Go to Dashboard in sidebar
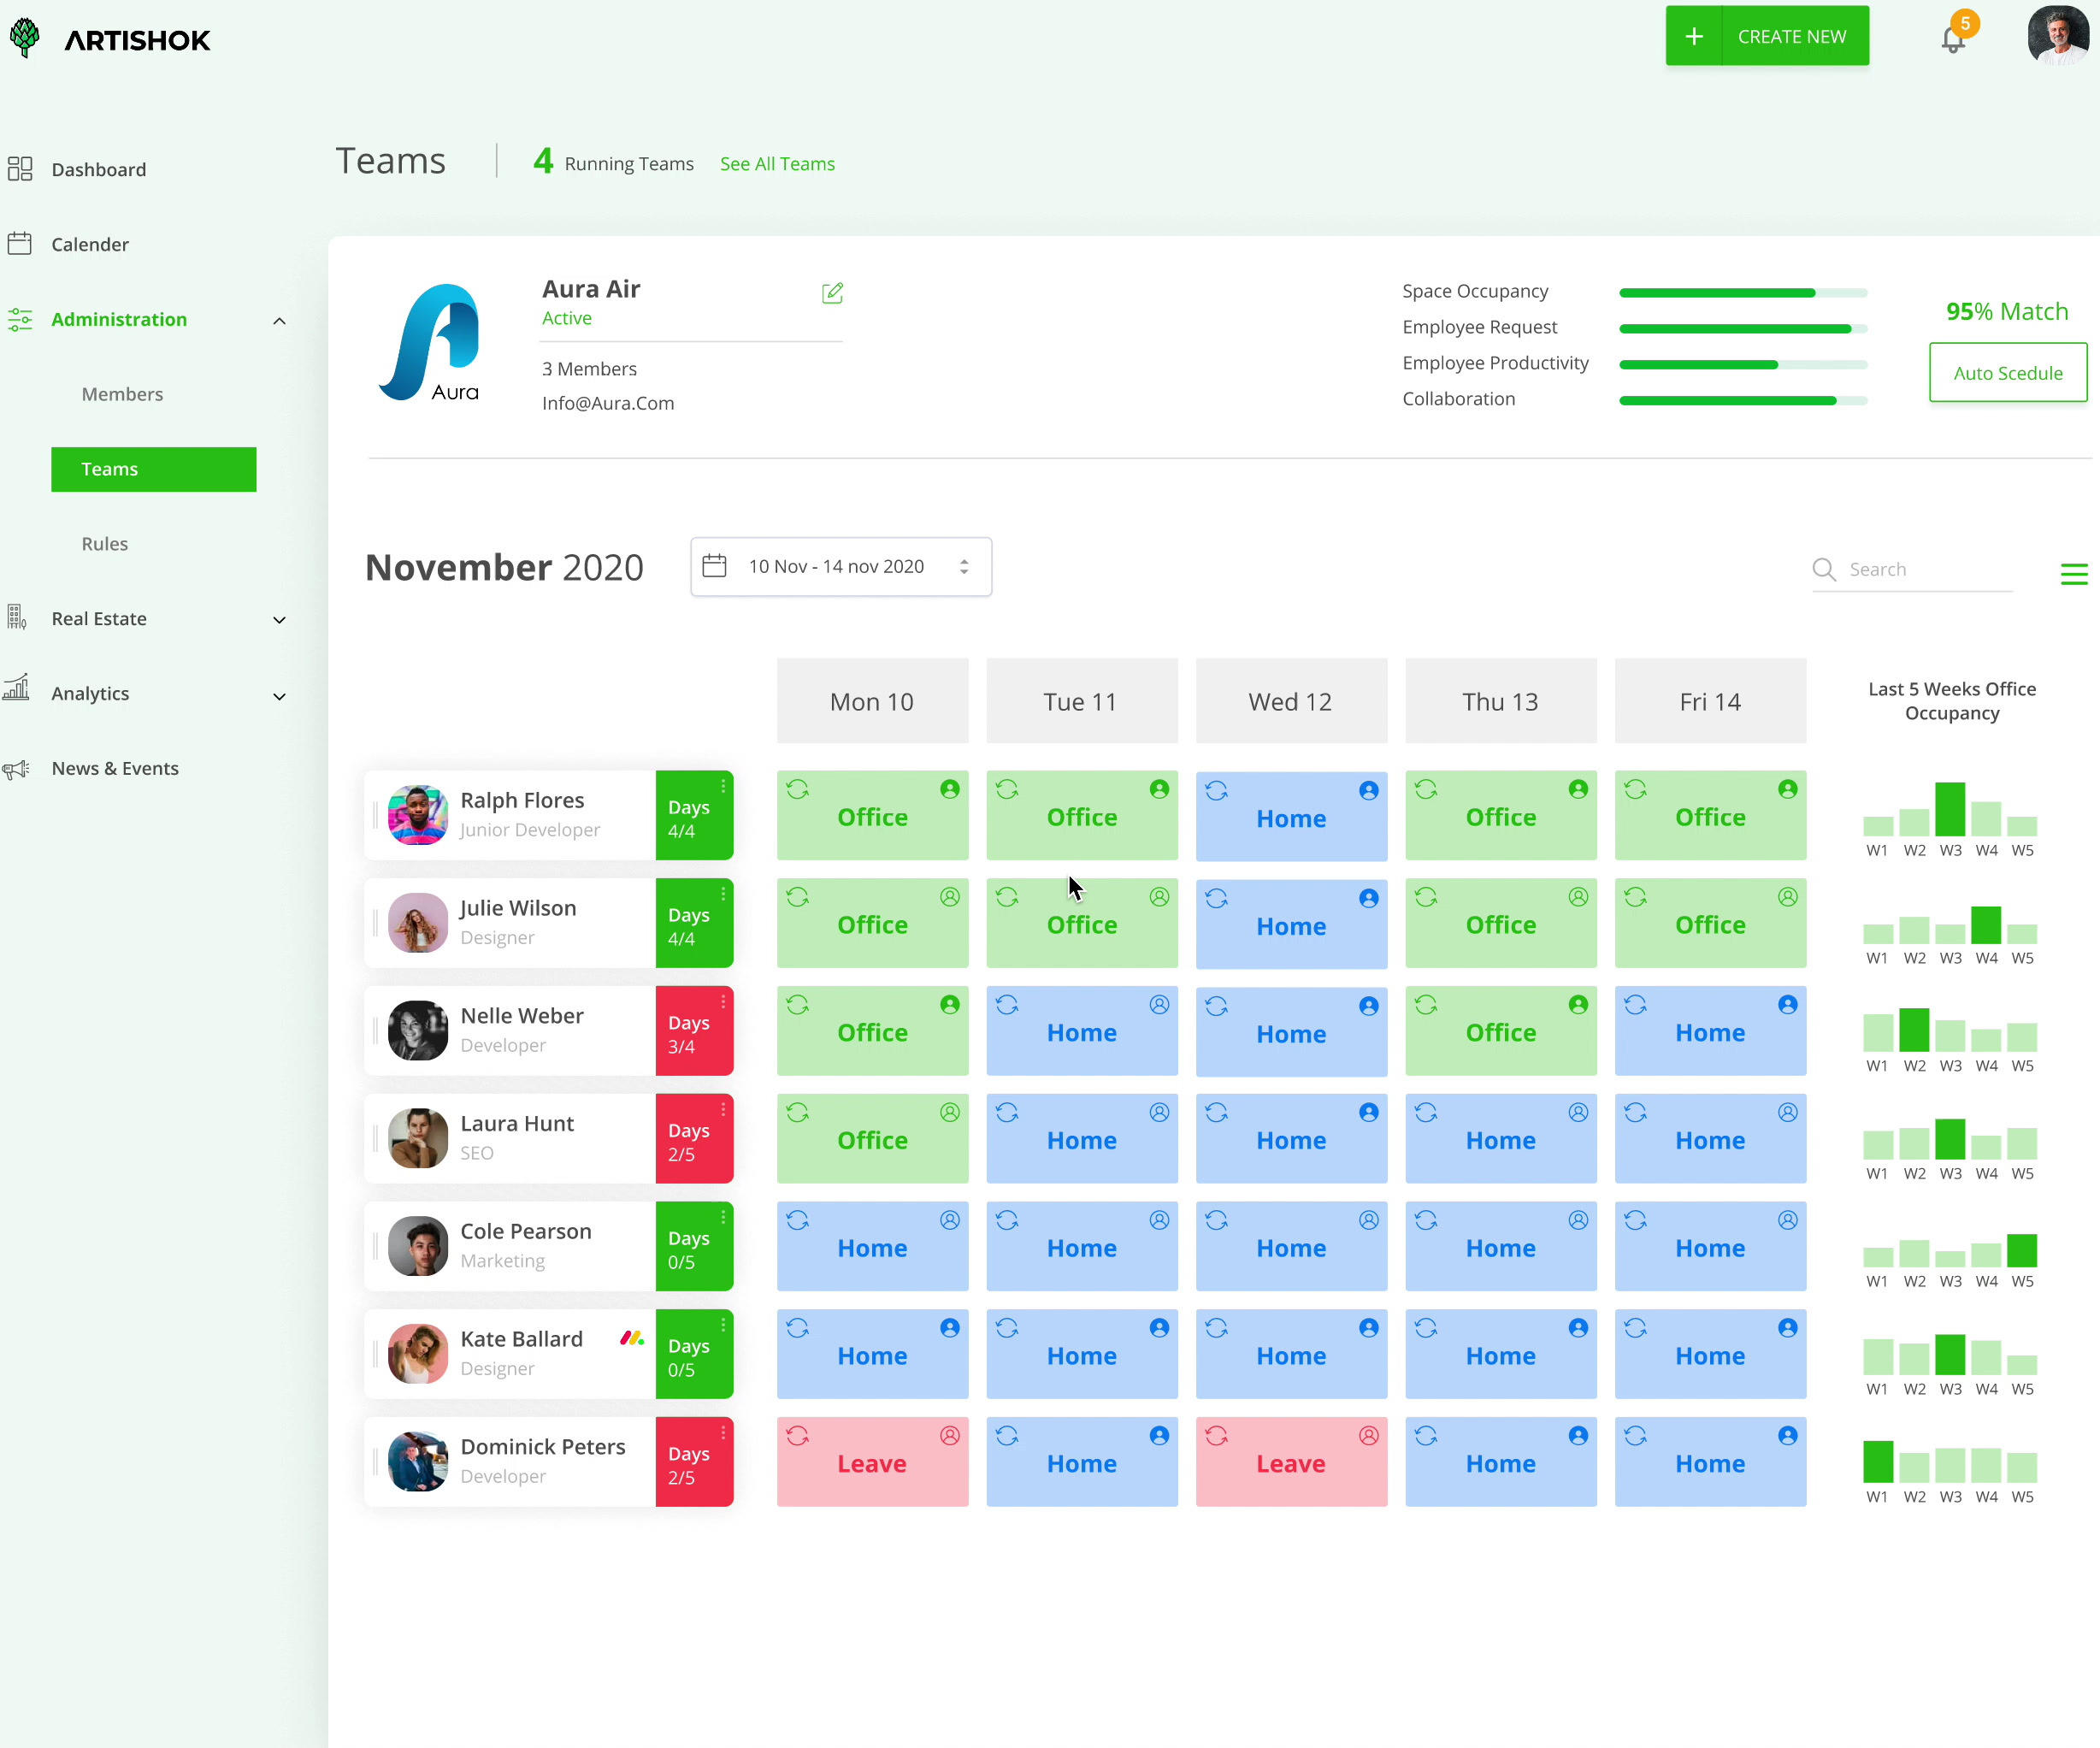The image size is (2100, 1748). pos(99,170)
